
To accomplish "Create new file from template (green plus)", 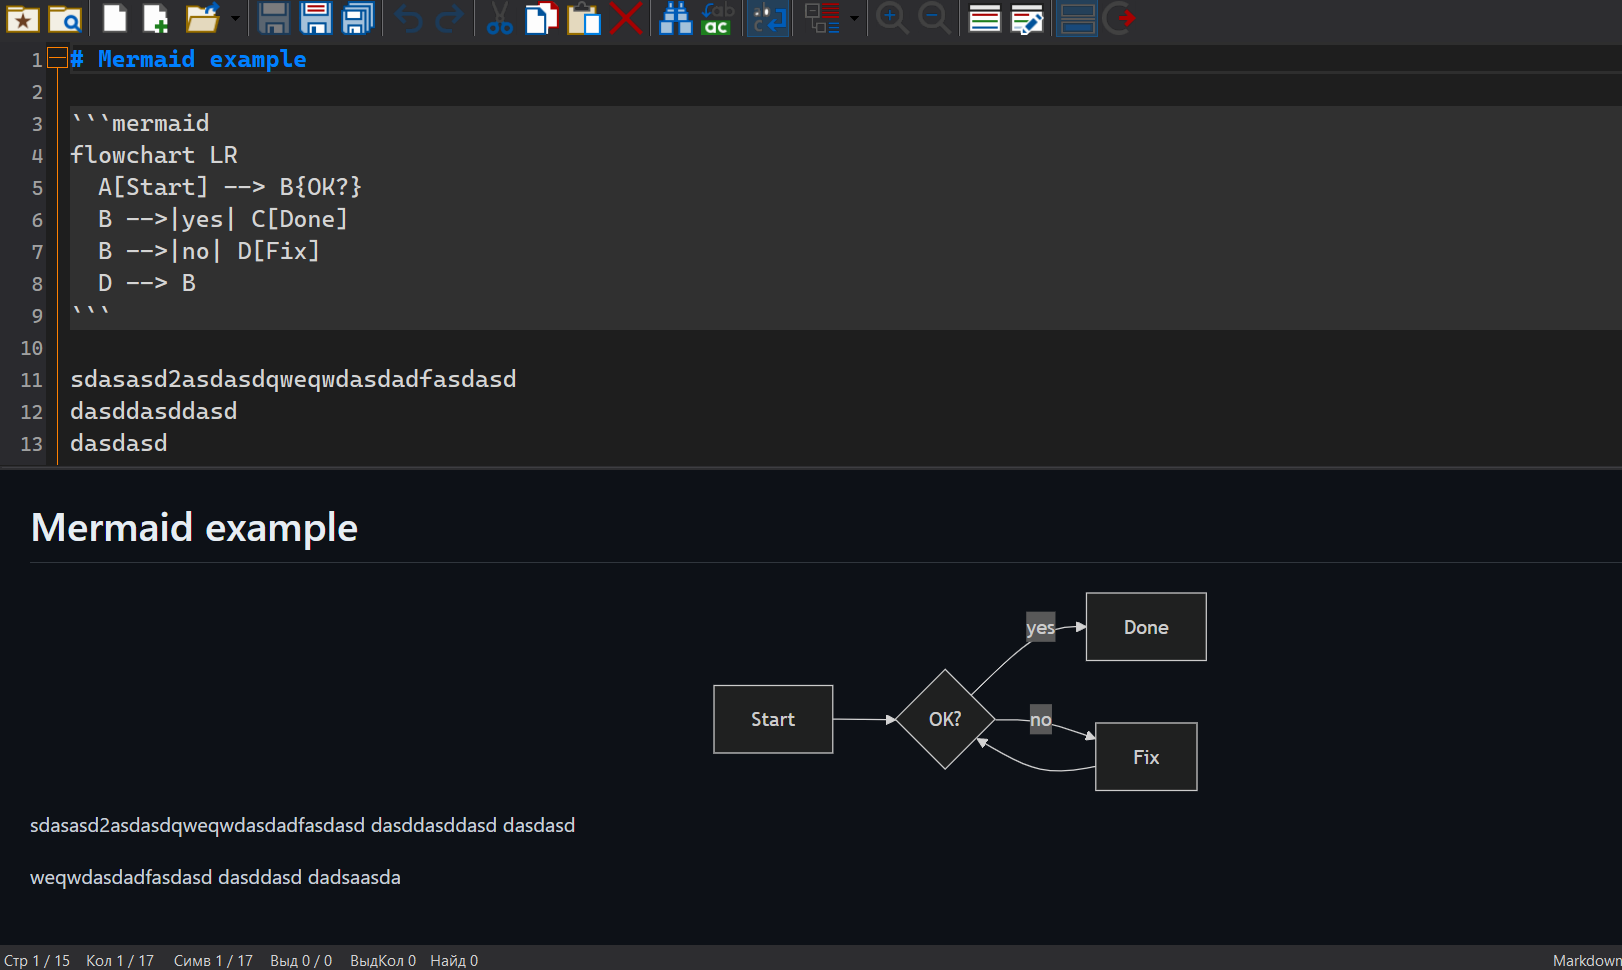I will pyautogui.click(x=156, y=19).
